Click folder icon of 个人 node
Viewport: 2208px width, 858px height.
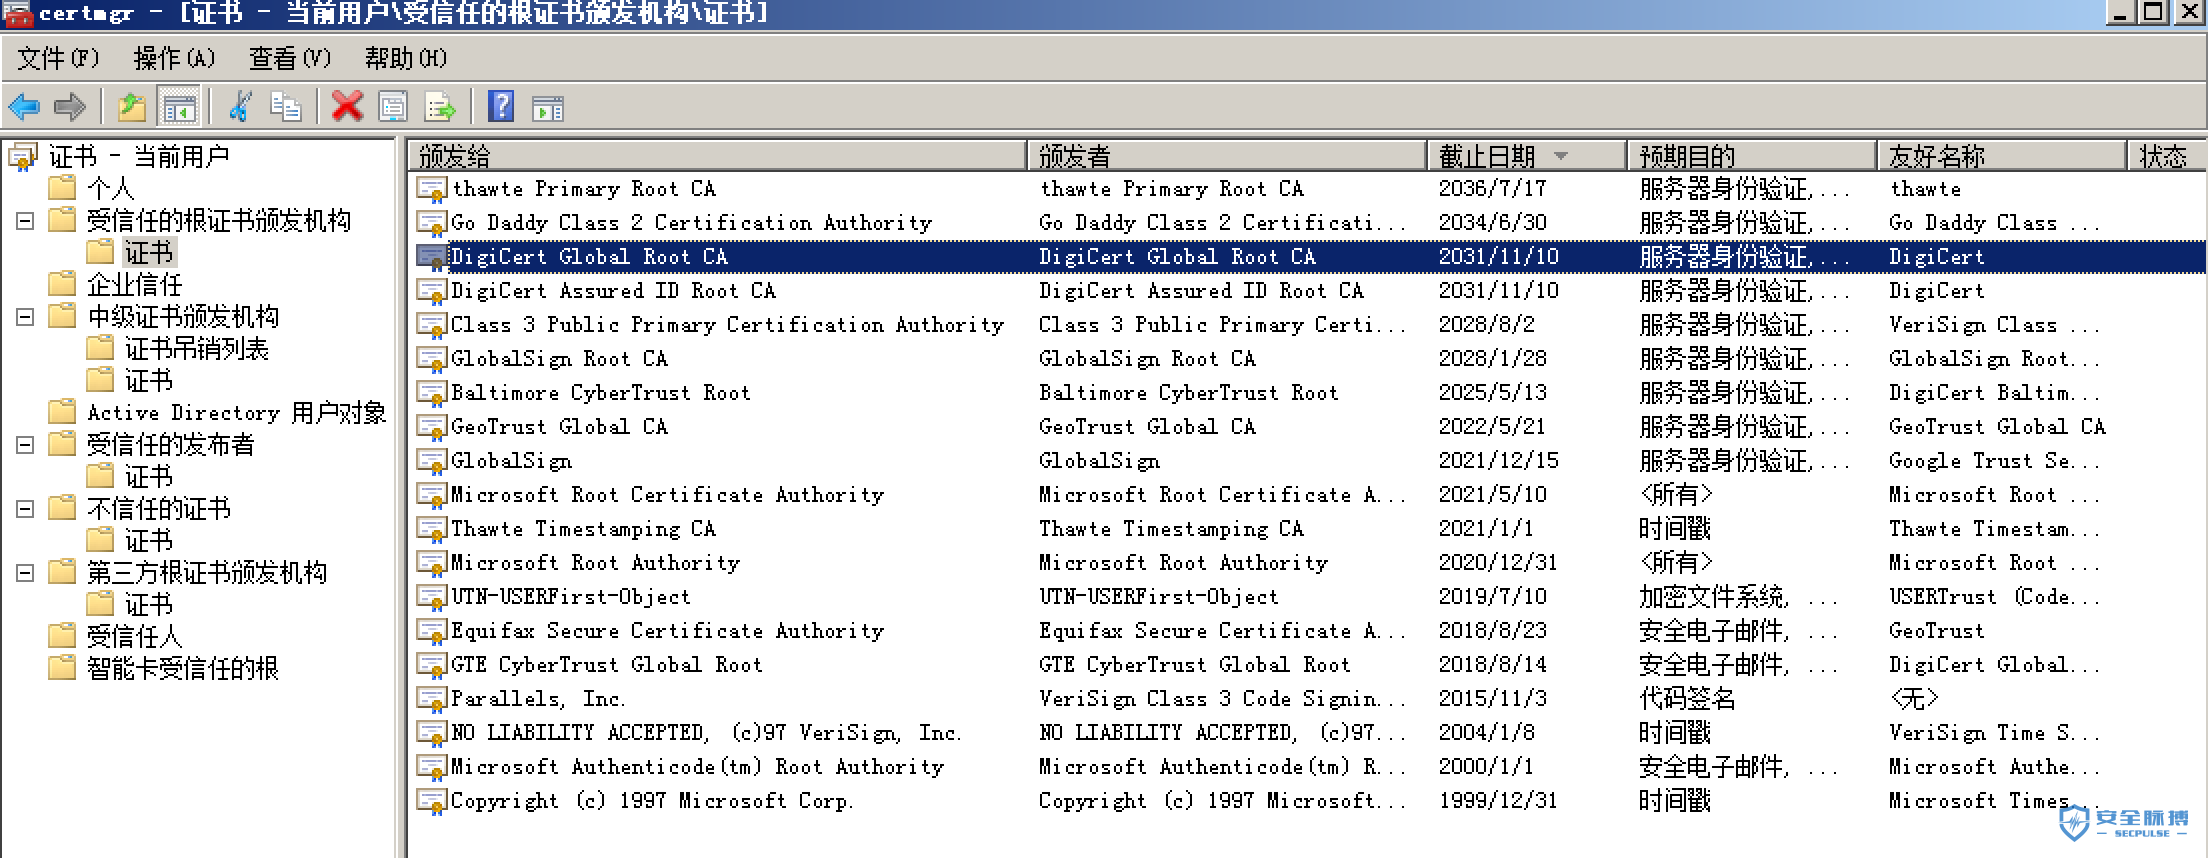point(62,187)
